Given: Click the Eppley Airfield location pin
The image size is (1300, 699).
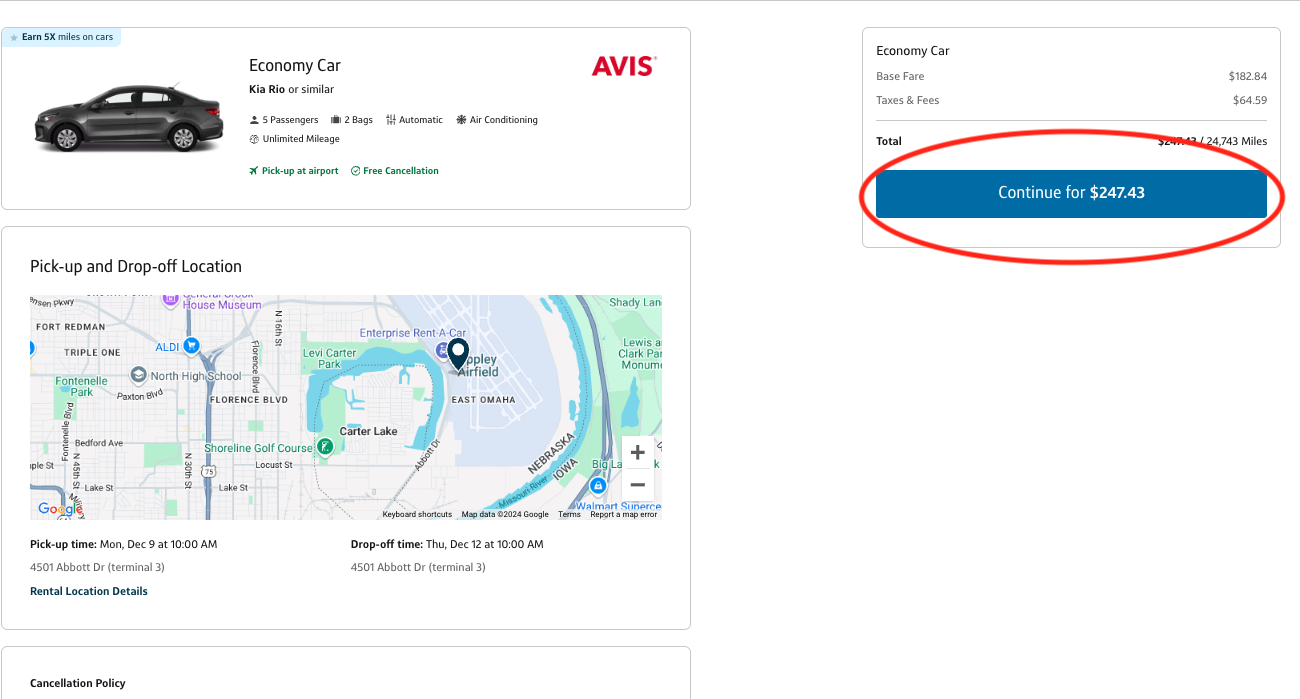Looking at the screenshot, I should pos(458,355).
